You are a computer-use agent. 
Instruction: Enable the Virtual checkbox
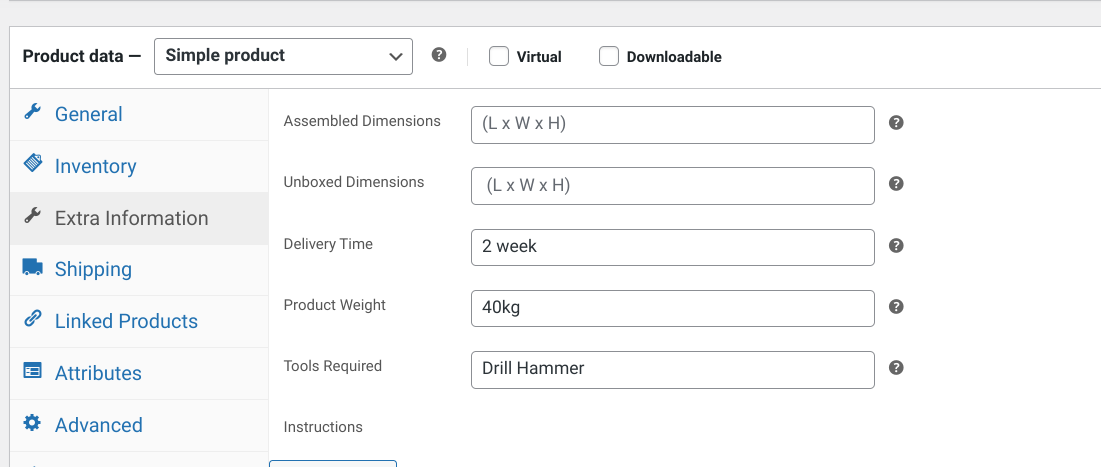(x=499, y=57)
